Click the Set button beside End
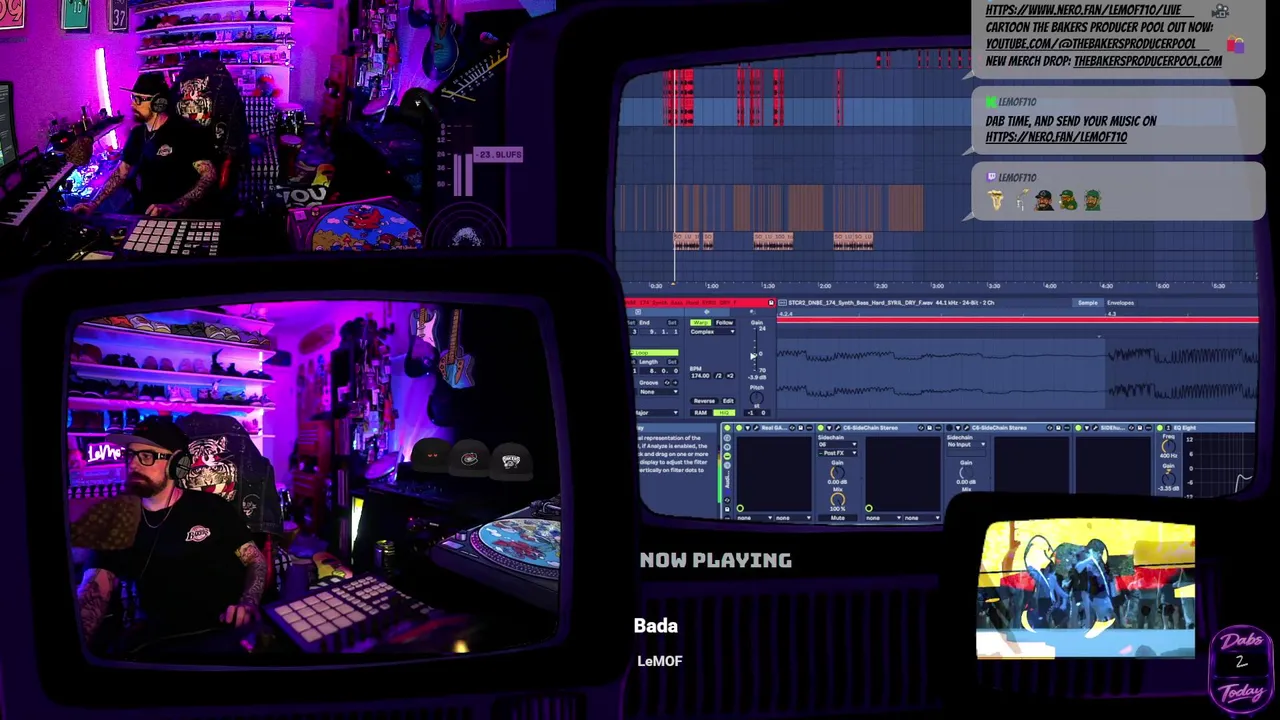The height and width of the screenshot is (720, 1280). (x=672, y=322)
